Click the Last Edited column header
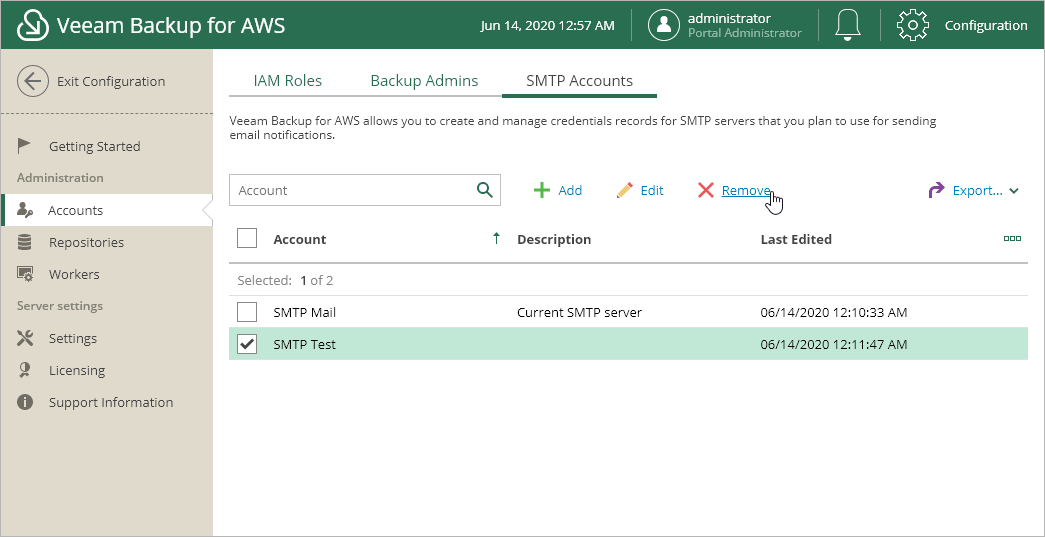1045x537 pixels. point(796,239)
